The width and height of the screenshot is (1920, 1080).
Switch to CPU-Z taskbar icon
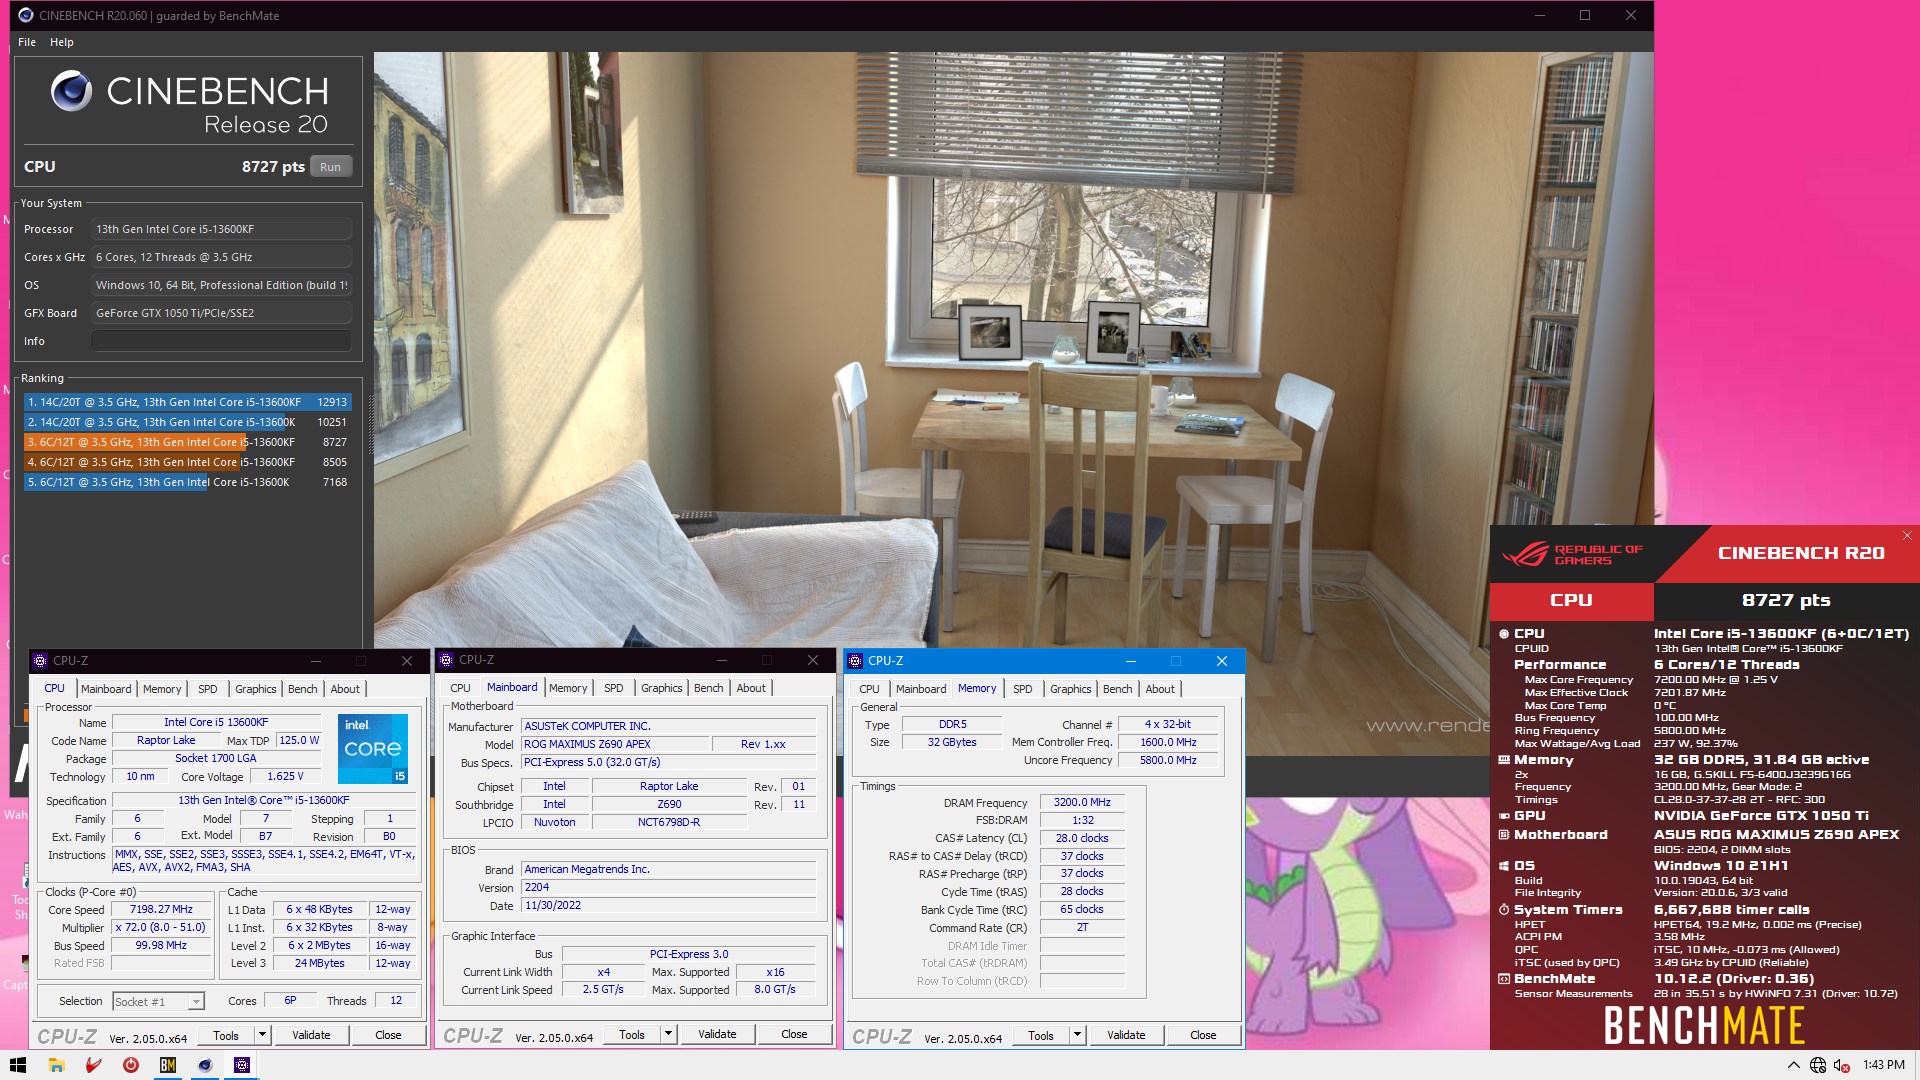(241, 1065)
